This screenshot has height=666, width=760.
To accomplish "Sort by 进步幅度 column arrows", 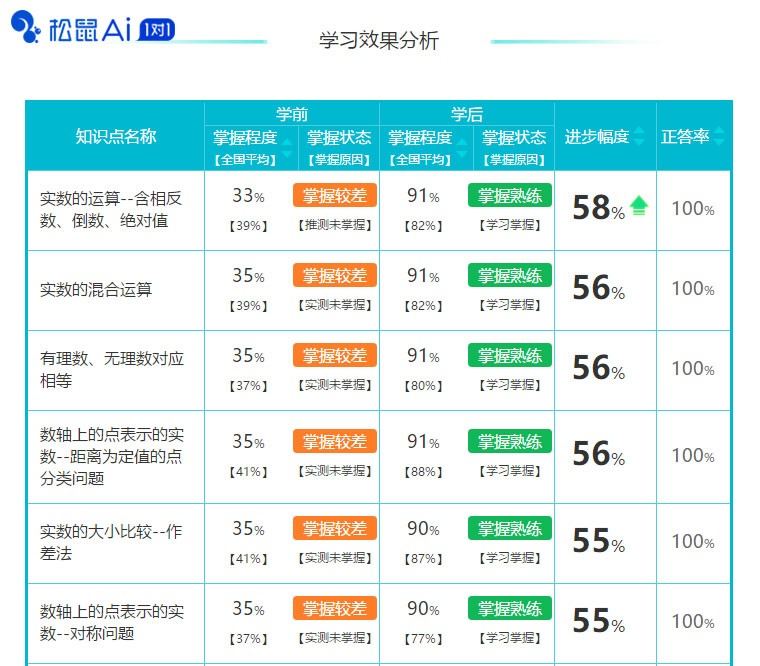I will click(639, 136).
